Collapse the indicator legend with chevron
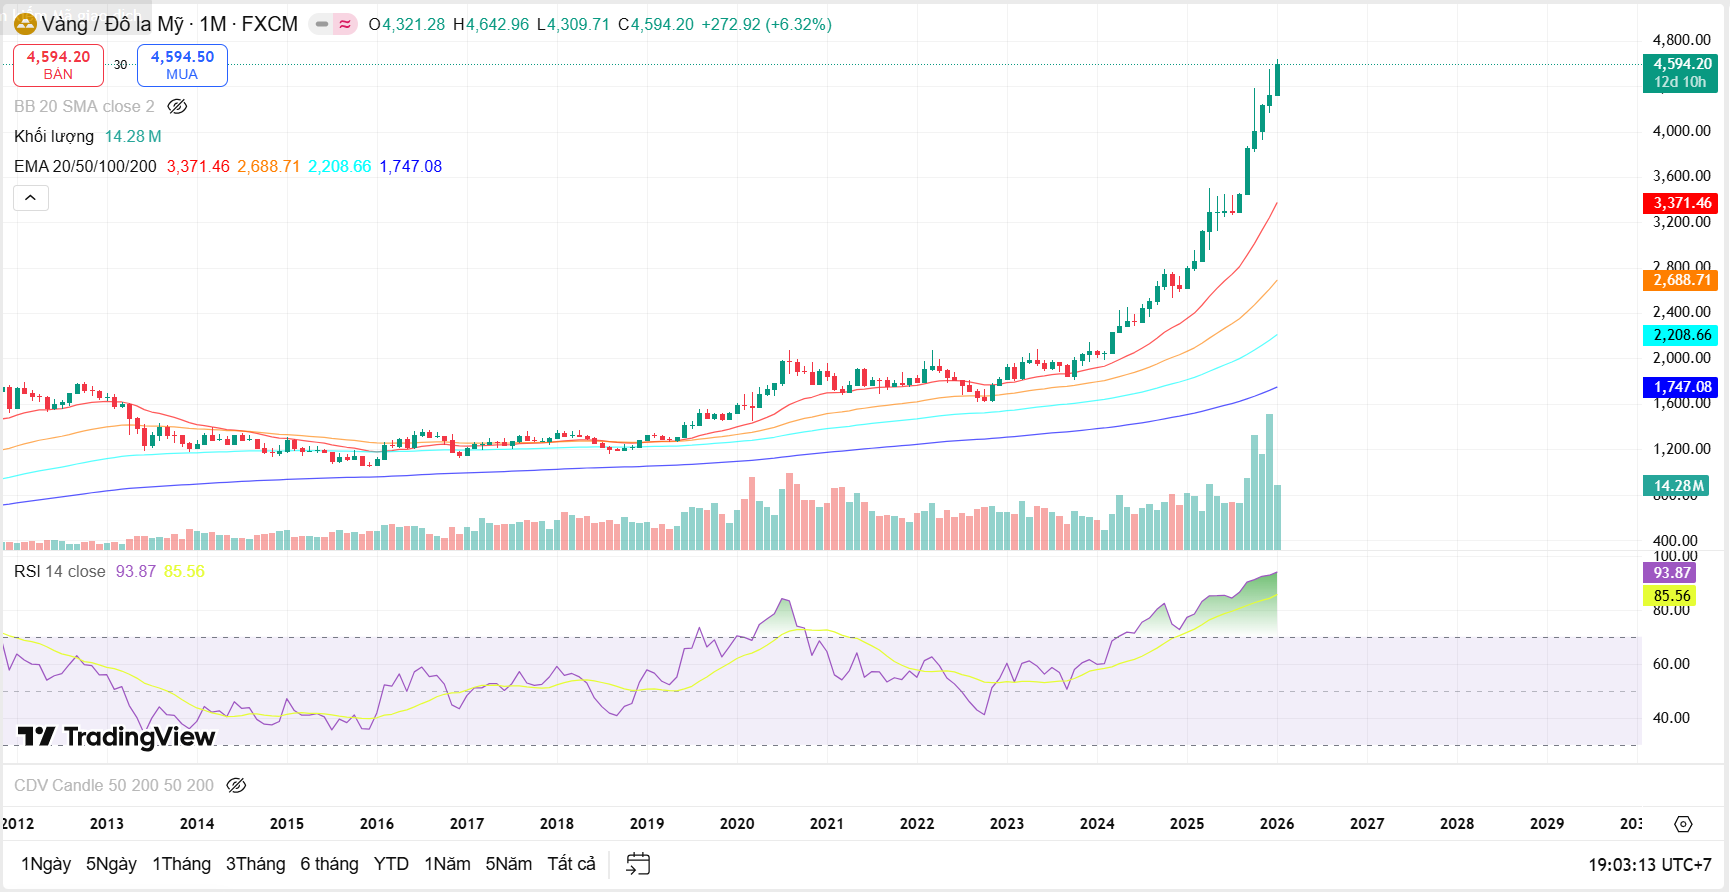Viewport: 1730px width, 892px height. click(31, 198)
